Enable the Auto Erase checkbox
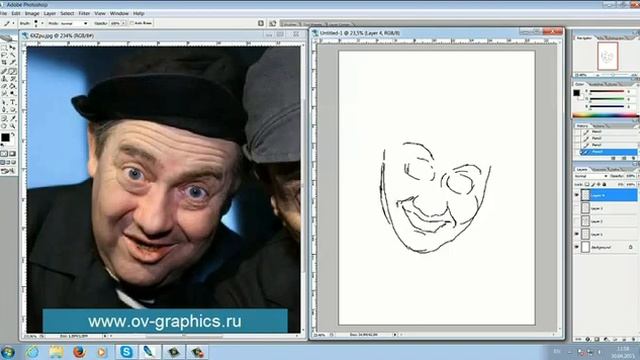 [x=132, y=23]
